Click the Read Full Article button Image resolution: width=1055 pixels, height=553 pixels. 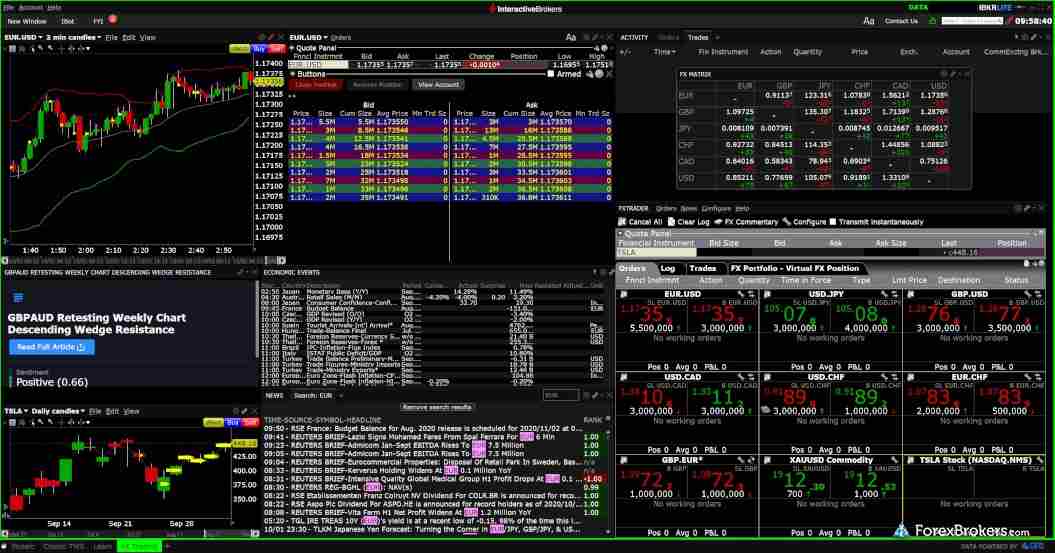point(51,347)
